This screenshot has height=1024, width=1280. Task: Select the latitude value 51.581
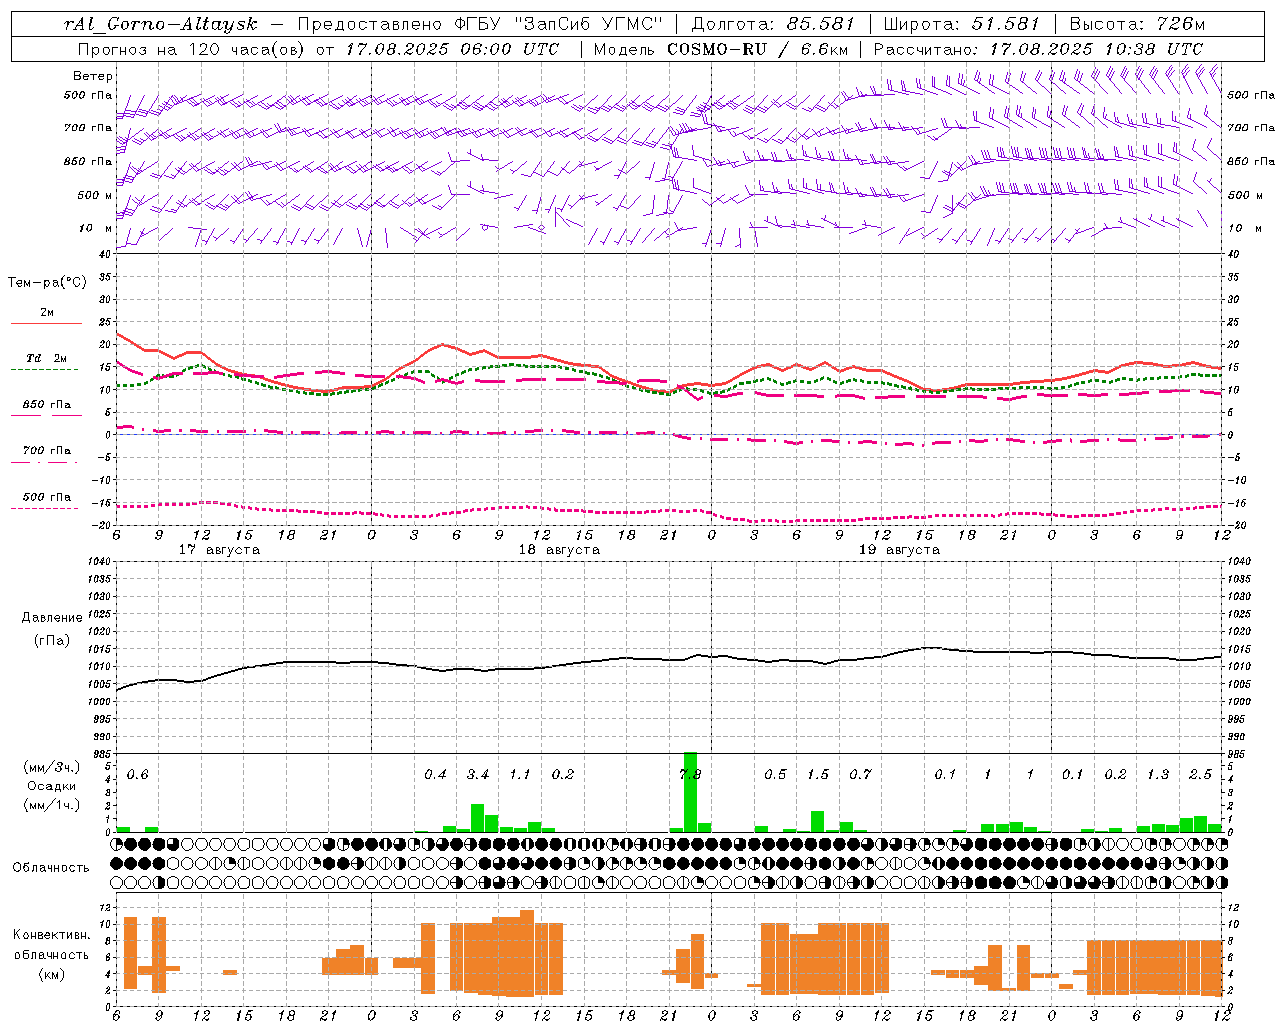(x=1005, y=24)
